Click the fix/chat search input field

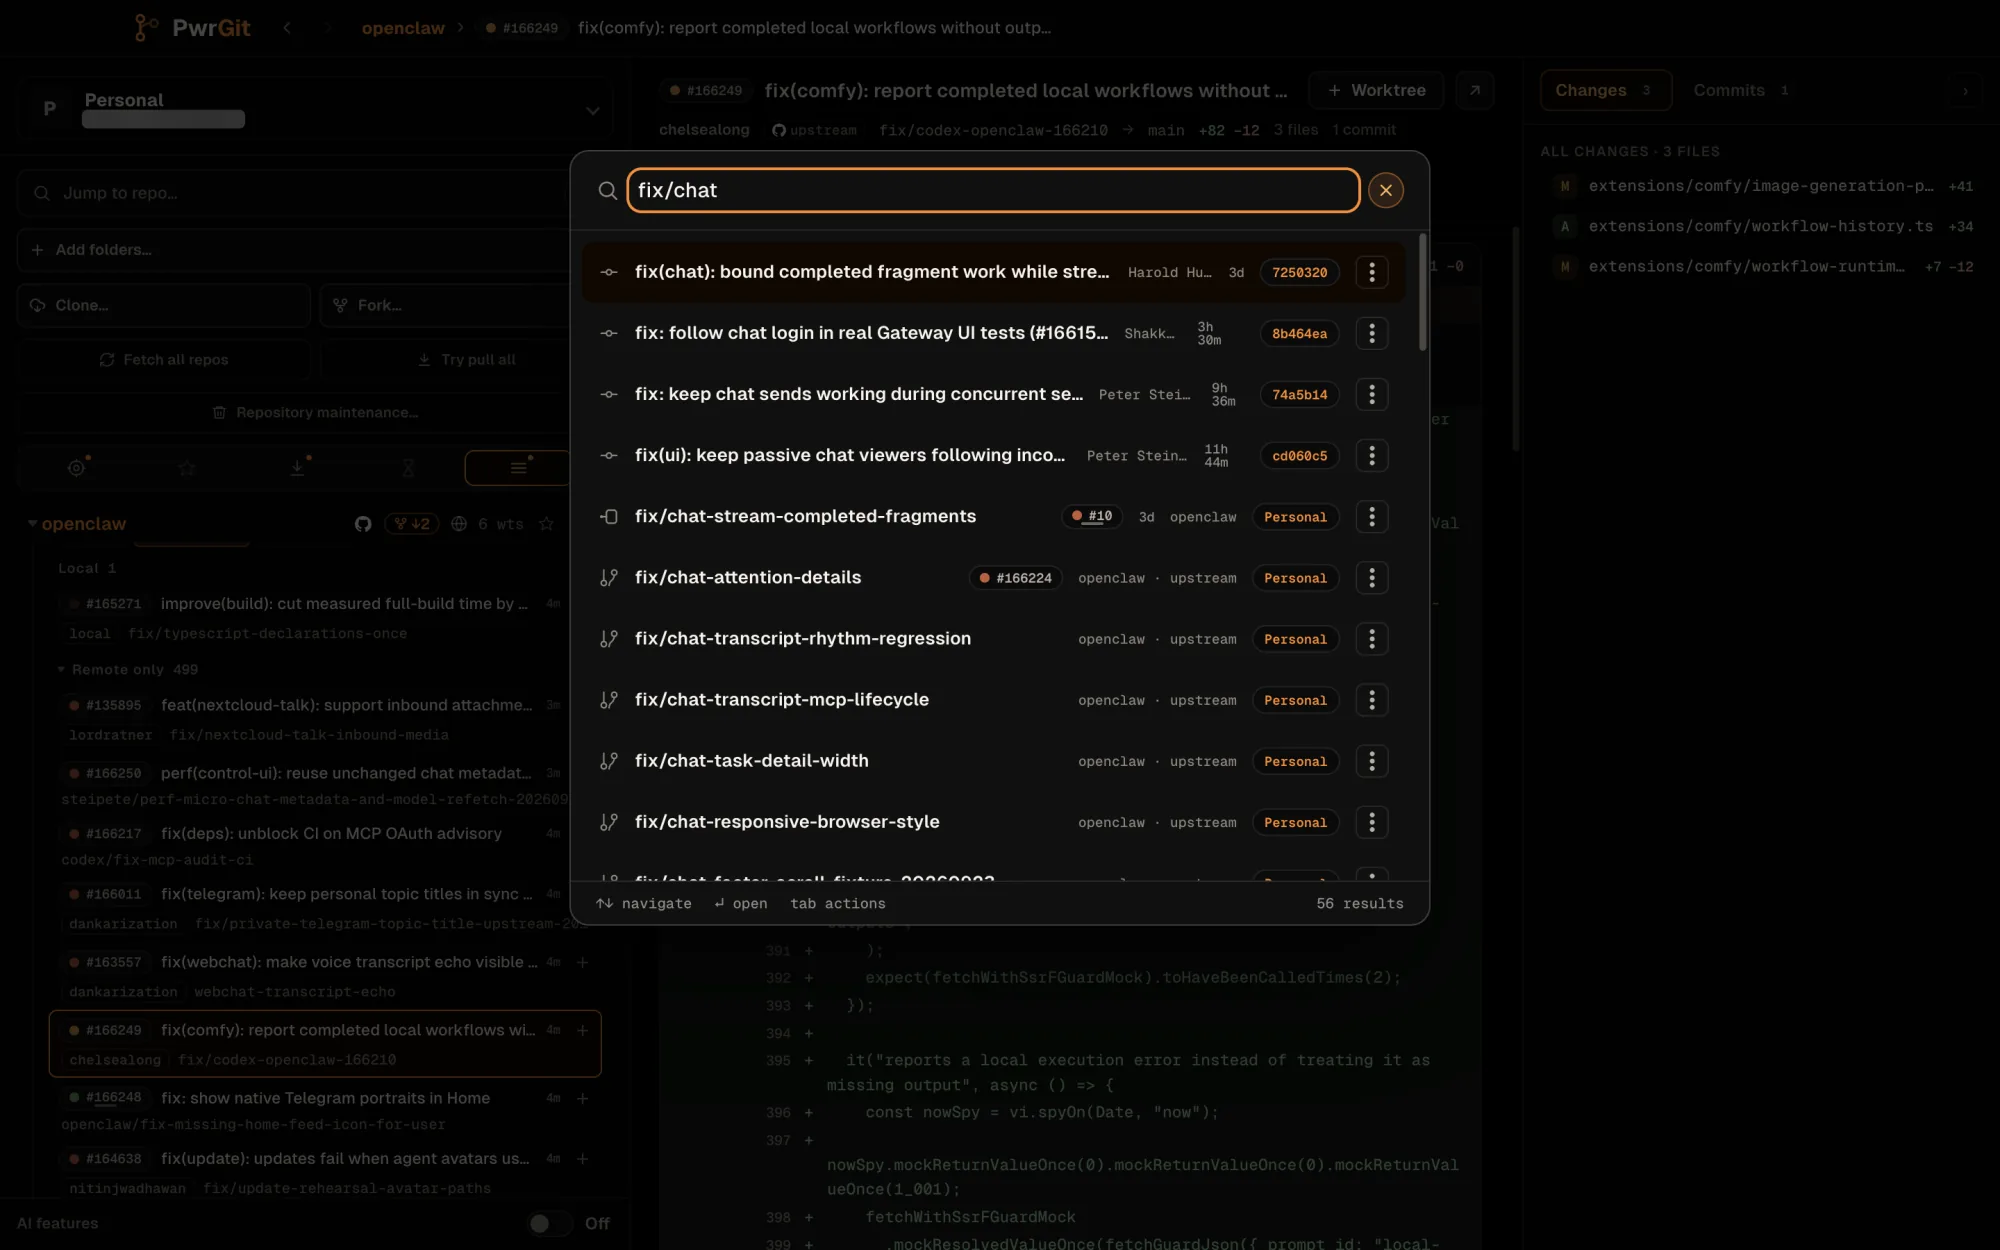pyautogui.click(x=993, y=190)
